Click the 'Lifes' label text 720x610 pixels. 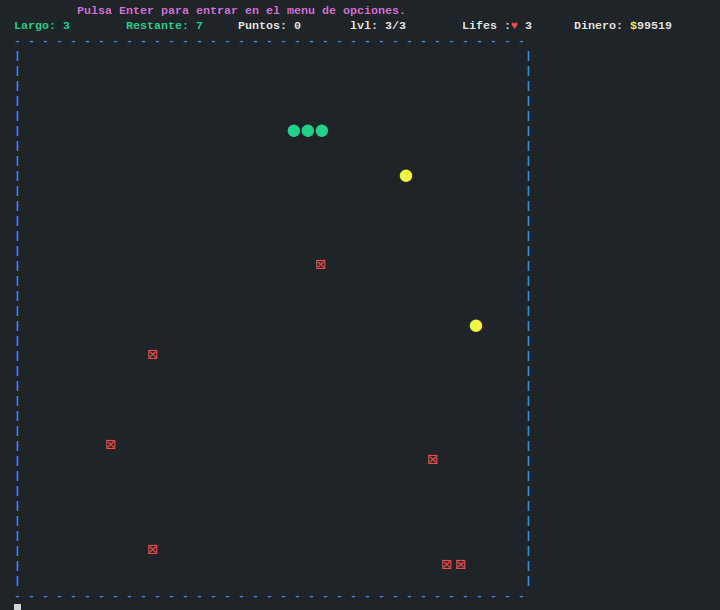479,26
